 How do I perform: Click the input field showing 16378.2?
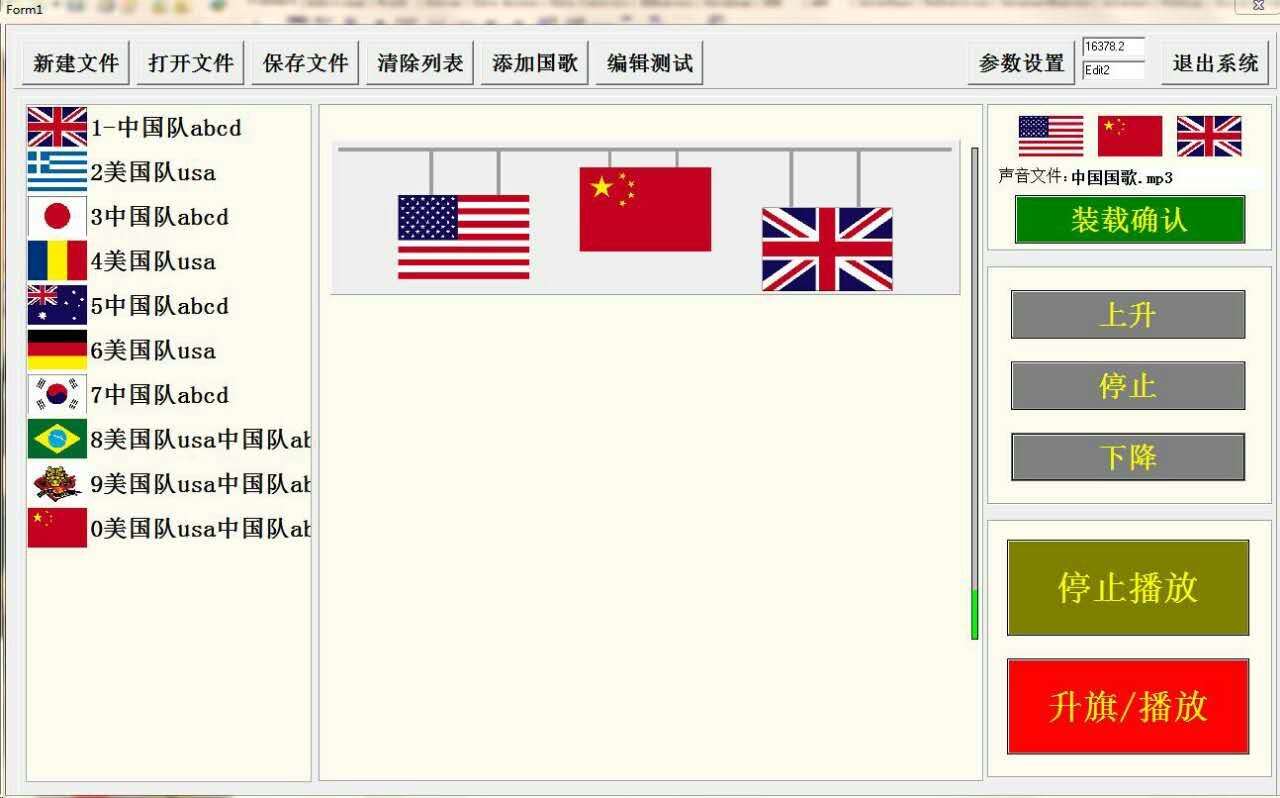point(1113,47)
